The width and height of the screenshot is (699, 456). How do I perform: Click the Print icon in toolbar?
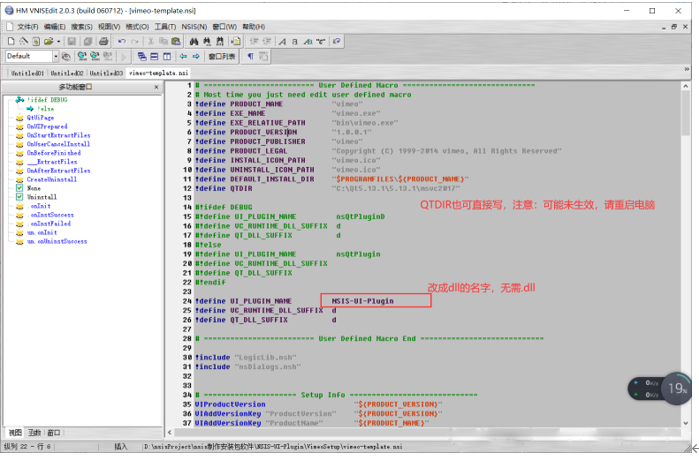pyautogui.click(x=103, y=41)
